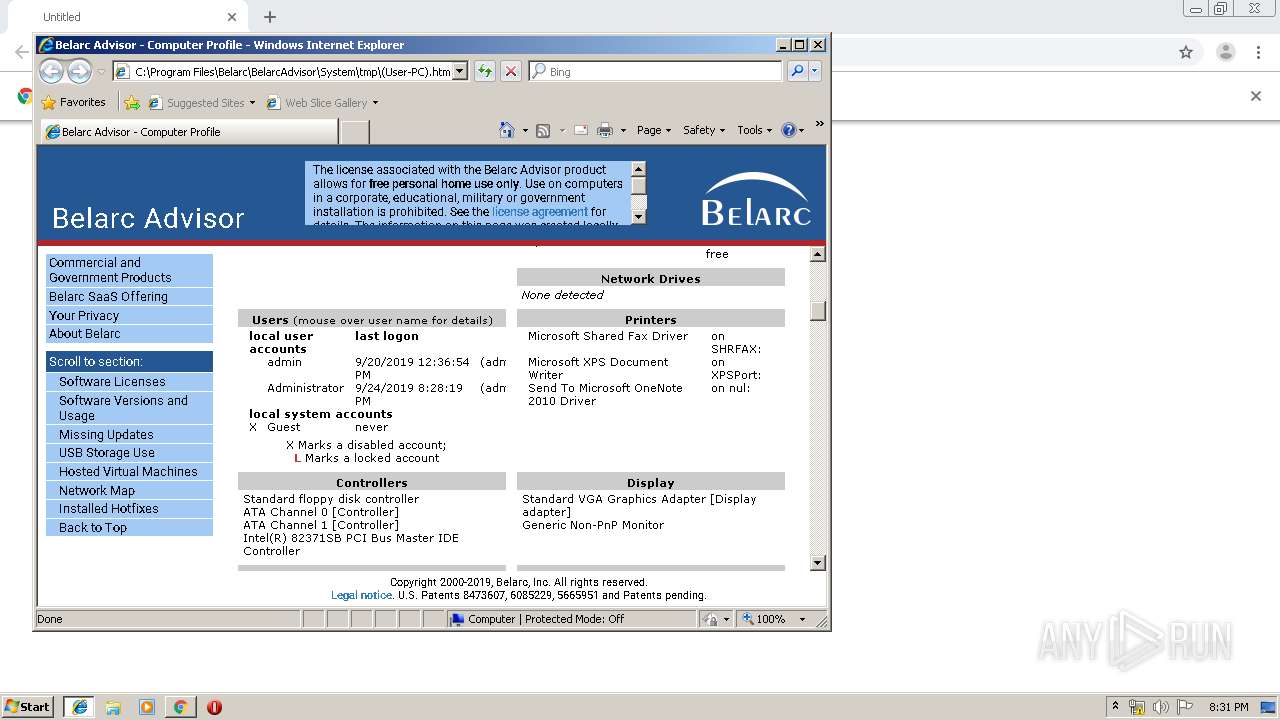The image size is (1280, 720).
Task: Open the Help menu dropdown arrow
Action: pos(801,130)
